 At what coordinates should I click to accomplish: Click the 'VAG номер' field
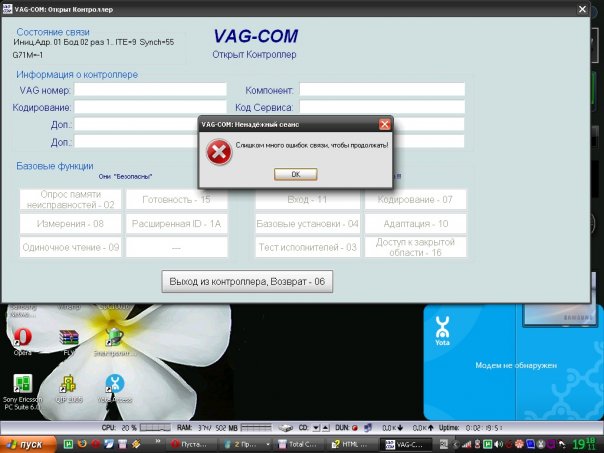click(150, 90)
